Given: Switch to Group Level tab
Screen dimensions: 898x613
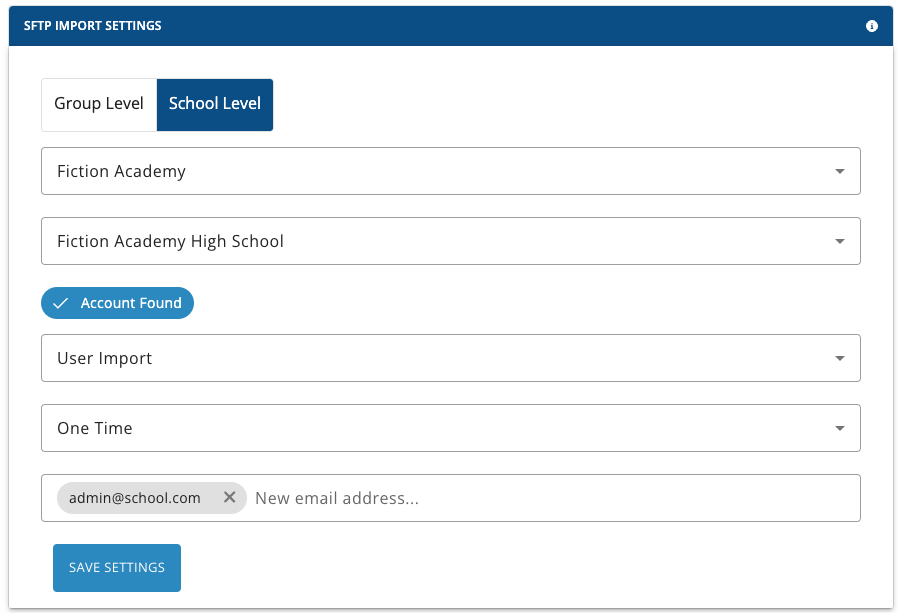Looking at the screenshot, I should (99, 105).
